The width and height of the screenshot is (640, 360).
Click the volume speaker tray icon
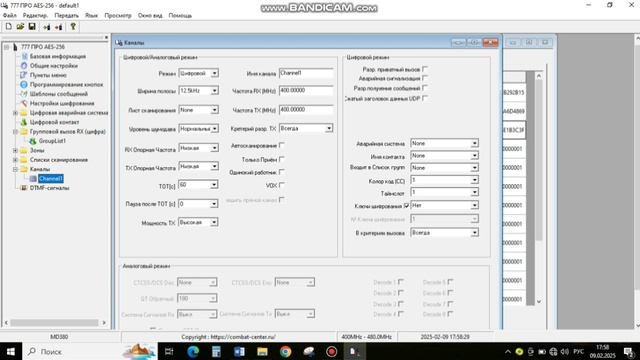pyautogui.click(x=564, y=351)
